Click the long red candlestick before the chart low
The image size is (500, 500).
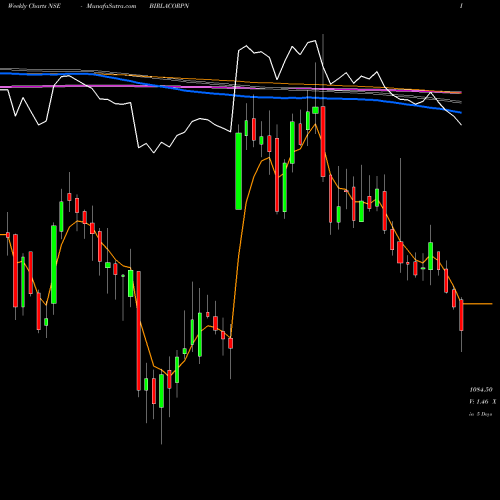(139, 331)
